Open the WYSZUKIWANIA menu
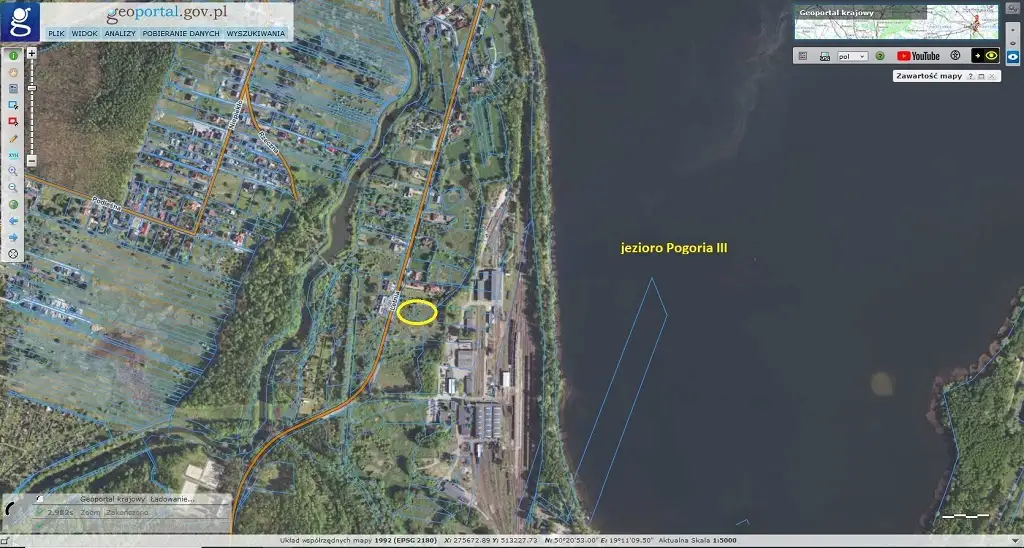This screenshot has height=548, width=1024. pyautogui.click(x=256, y=33)
